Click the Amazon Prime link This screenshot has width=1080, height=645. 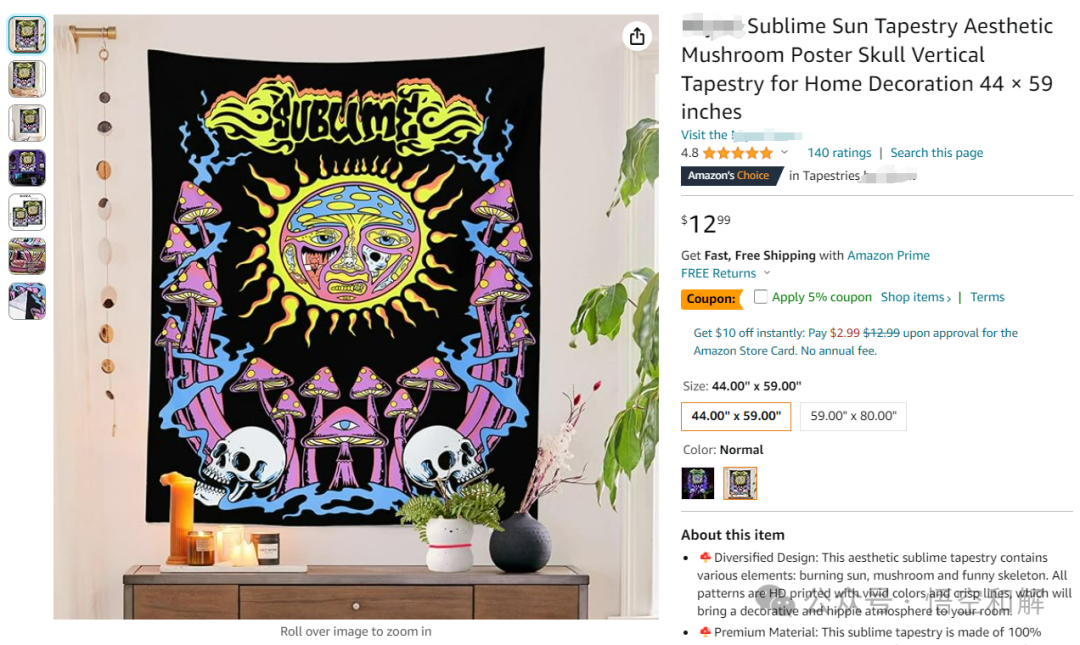point(888,256)
